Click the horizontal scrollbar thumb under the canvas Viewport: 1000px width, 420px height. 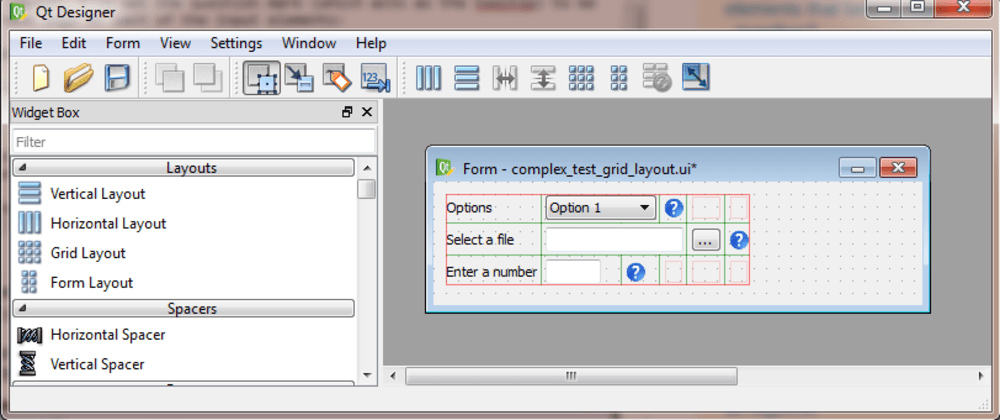(x=571, y=376)
